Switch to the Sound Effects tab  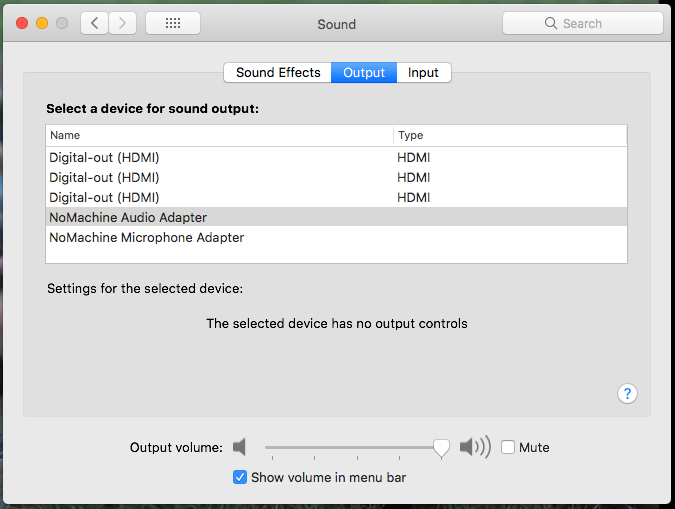click(x=278, y=72)
